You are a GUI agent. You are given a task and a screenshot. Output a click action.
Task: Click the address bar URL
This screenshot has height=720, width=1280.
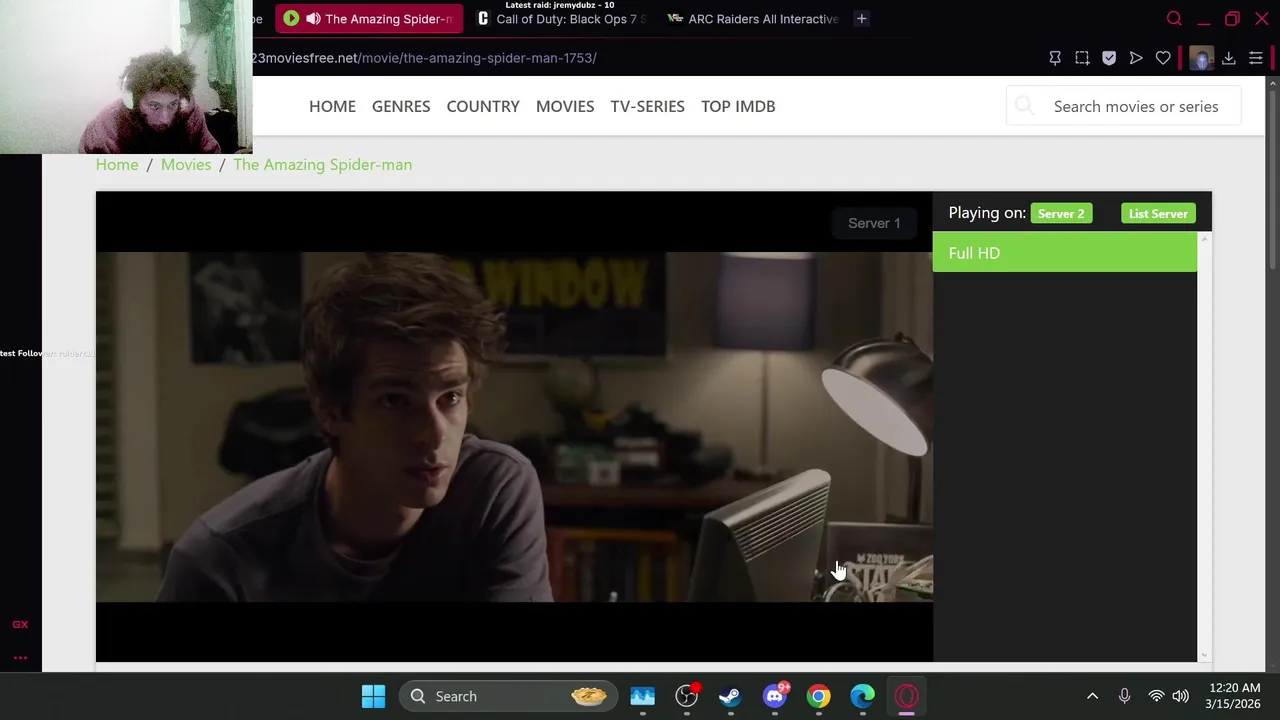[424, 58]
